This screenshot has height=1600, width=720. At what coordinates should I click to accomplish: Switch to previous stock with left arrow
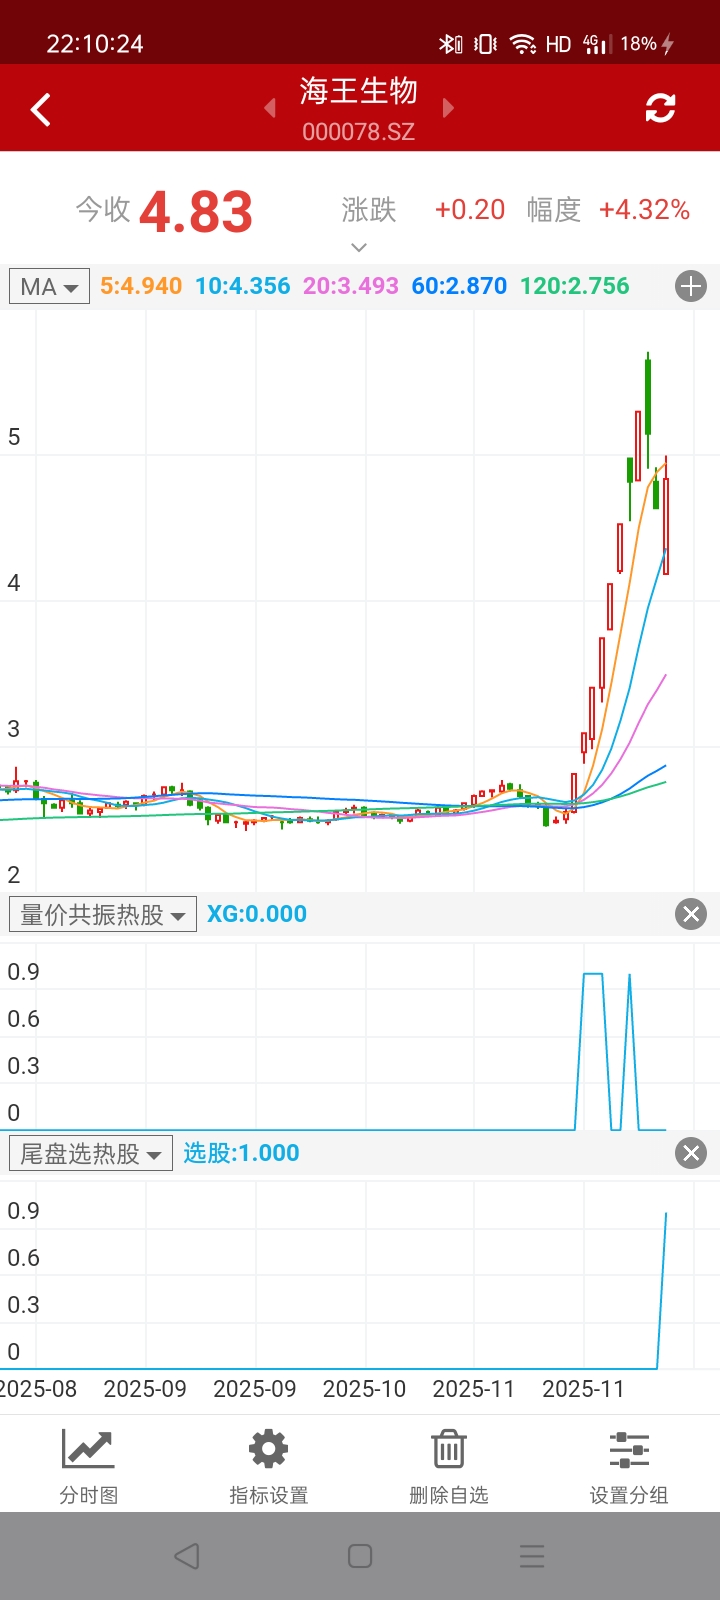(270, 108)
